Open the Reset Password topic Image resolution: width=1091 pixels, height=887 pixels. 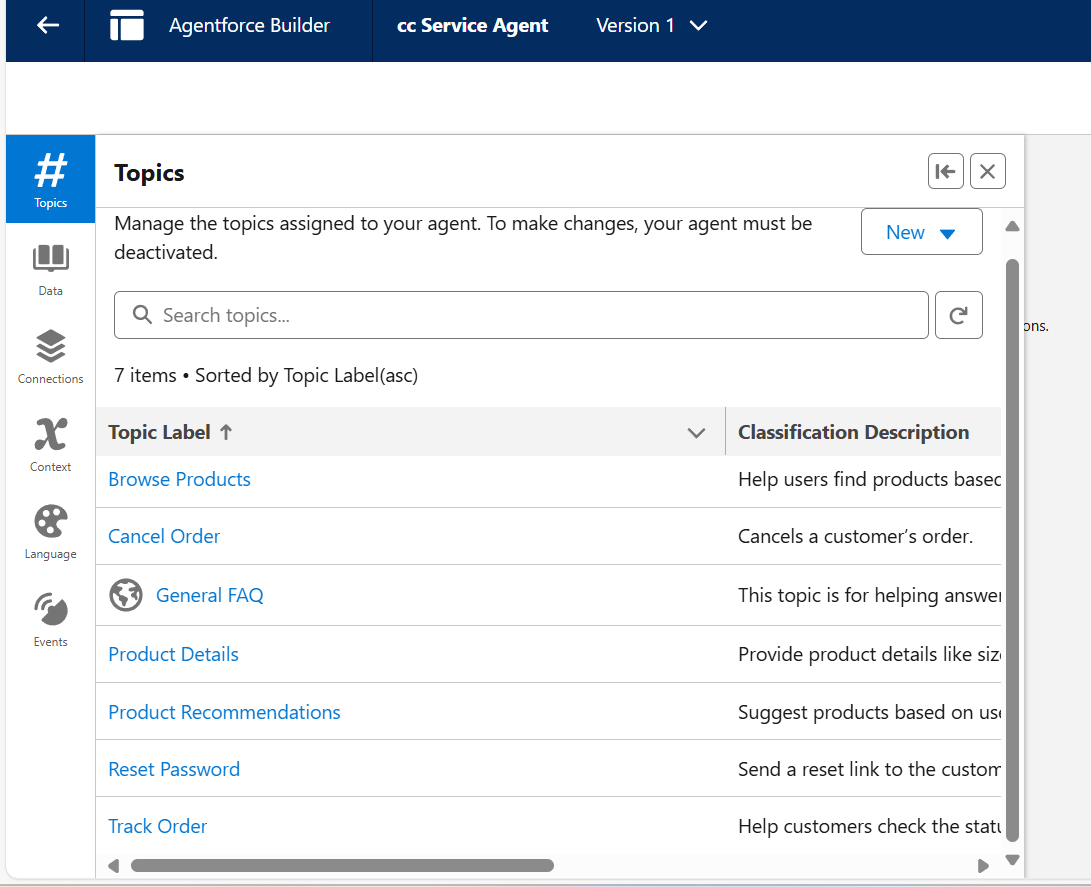point(174,770)
